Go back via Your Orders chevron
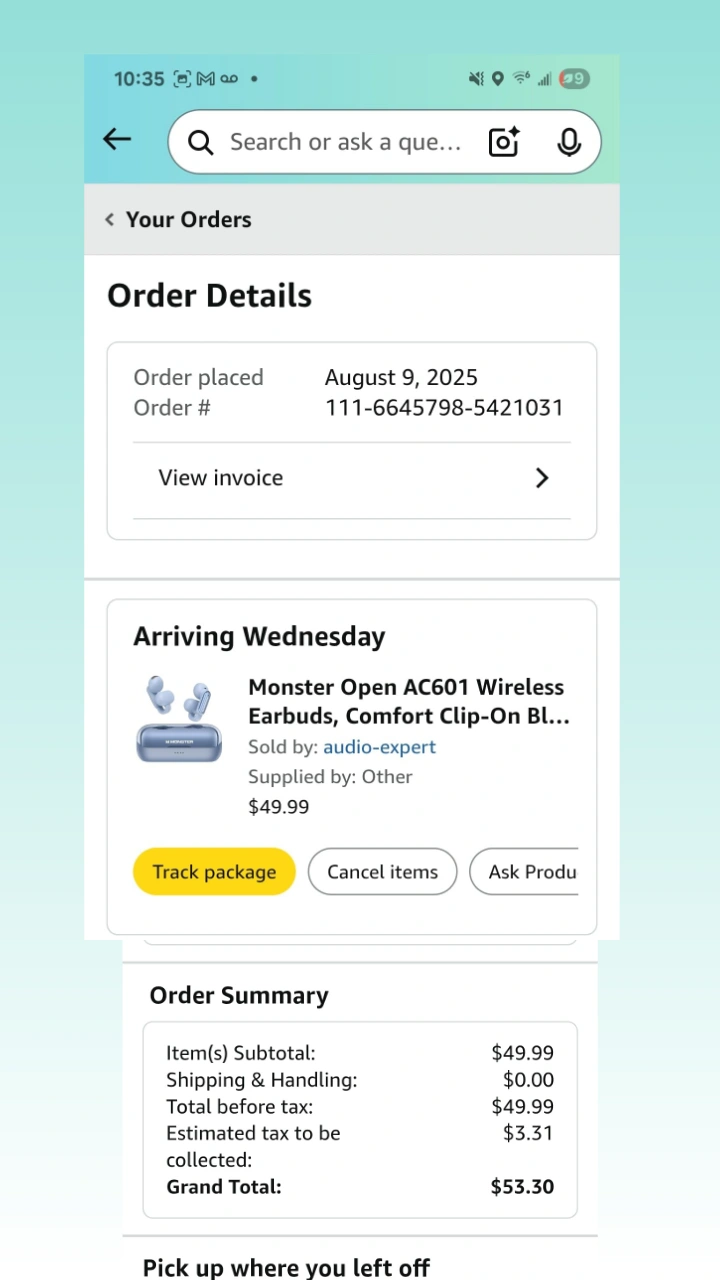Image resolution: width=720 pixels, height=1280 pixels. [110, 220]
